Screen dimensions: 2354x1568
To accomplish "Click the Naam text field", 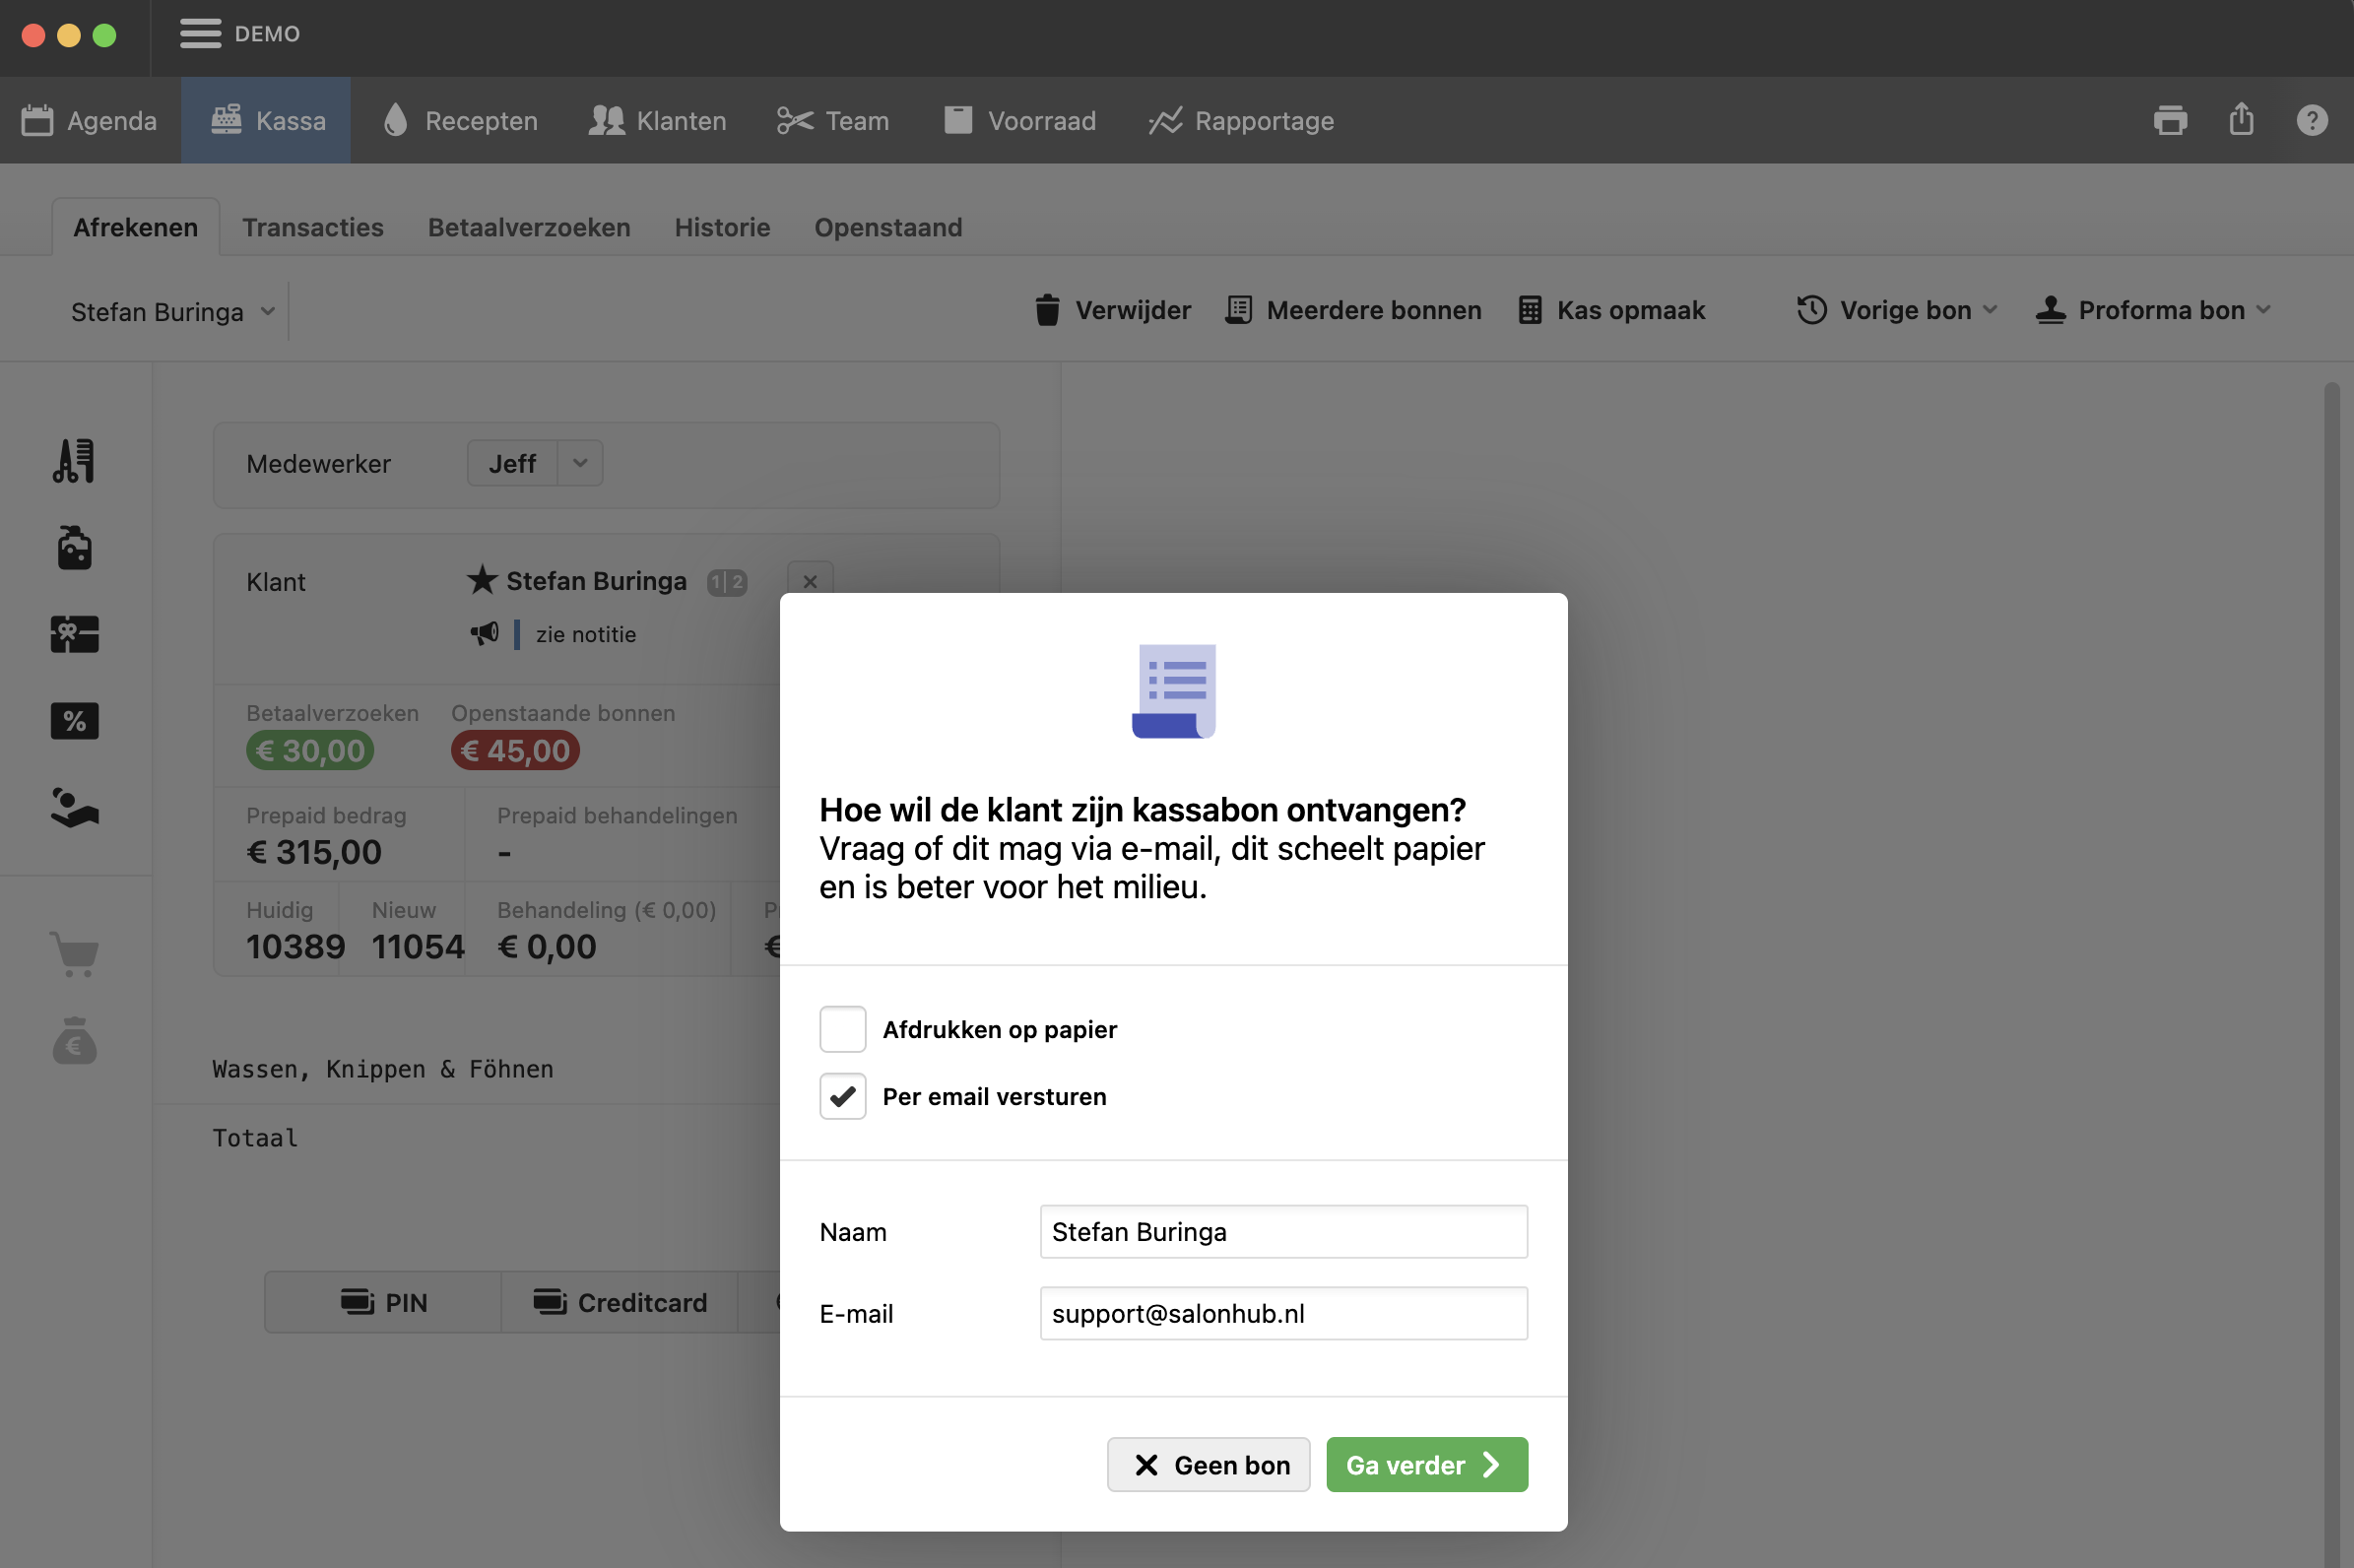I will pyautogui.click(x=1283, y=1231).
